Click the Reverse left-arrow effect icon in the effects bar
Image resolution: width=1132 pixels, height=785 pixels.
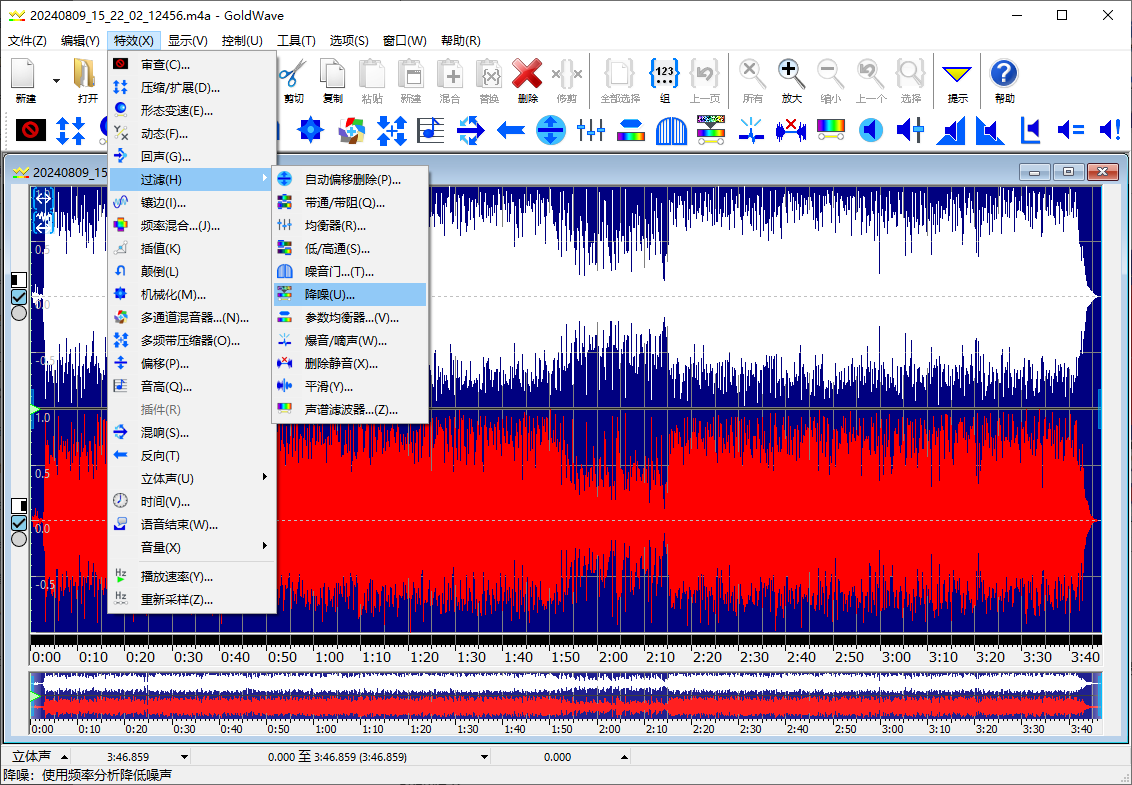(x=511, y=130)
